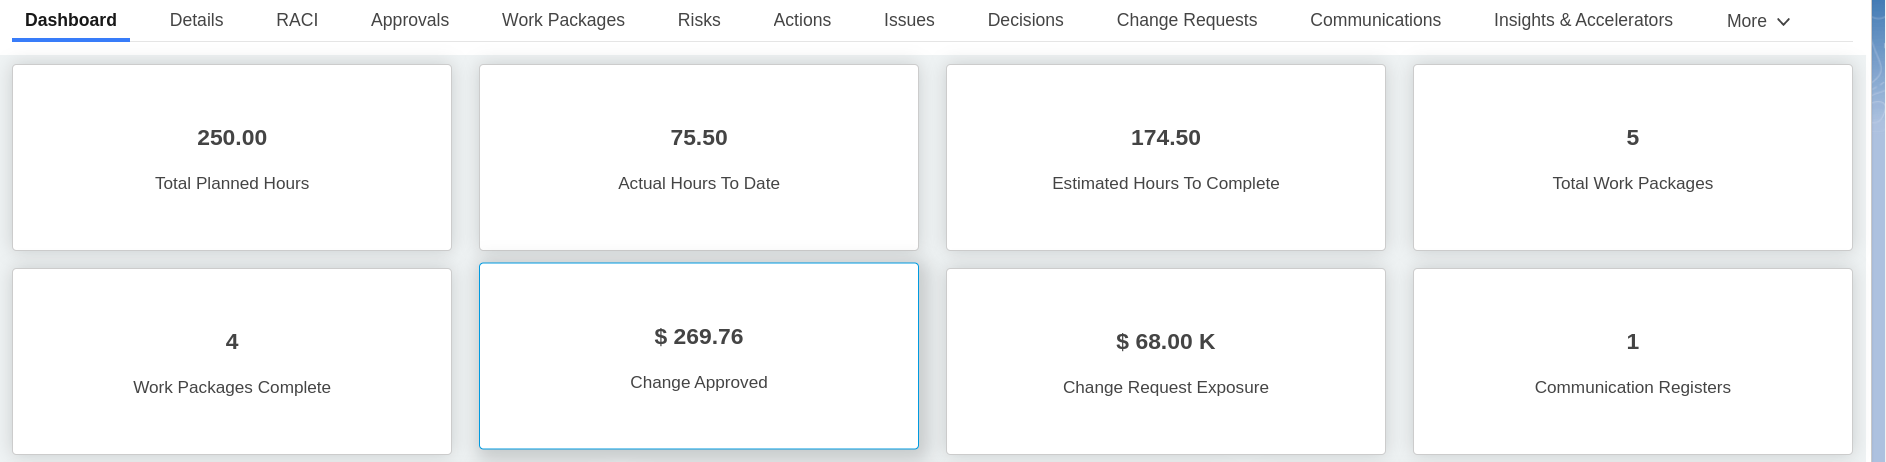1886x462 pixels.
Task: Select the Estimated Hours To Complete card
Action: (1166, 158)
